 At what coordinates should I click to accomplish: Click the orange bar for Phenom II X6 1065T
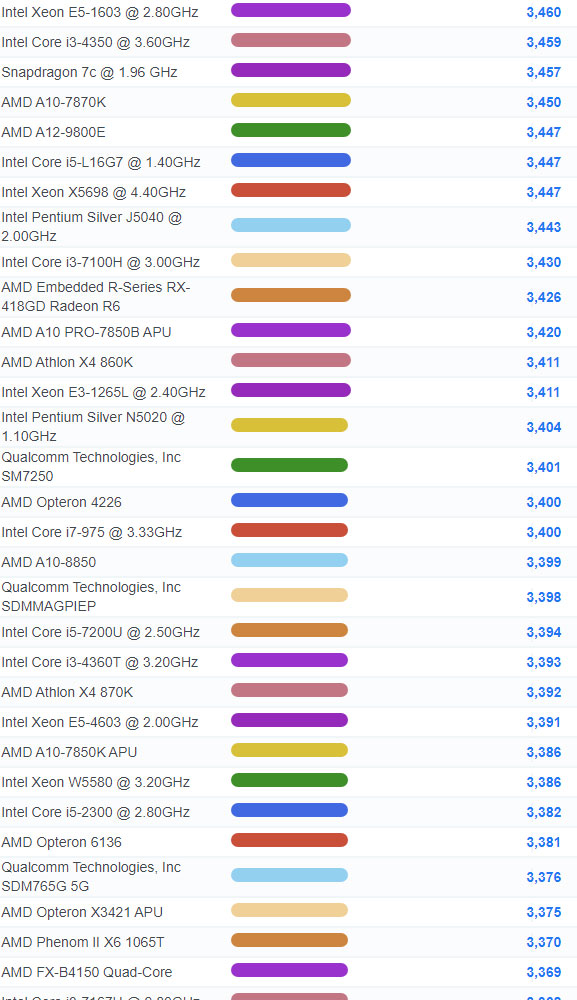tap(289, 940)
